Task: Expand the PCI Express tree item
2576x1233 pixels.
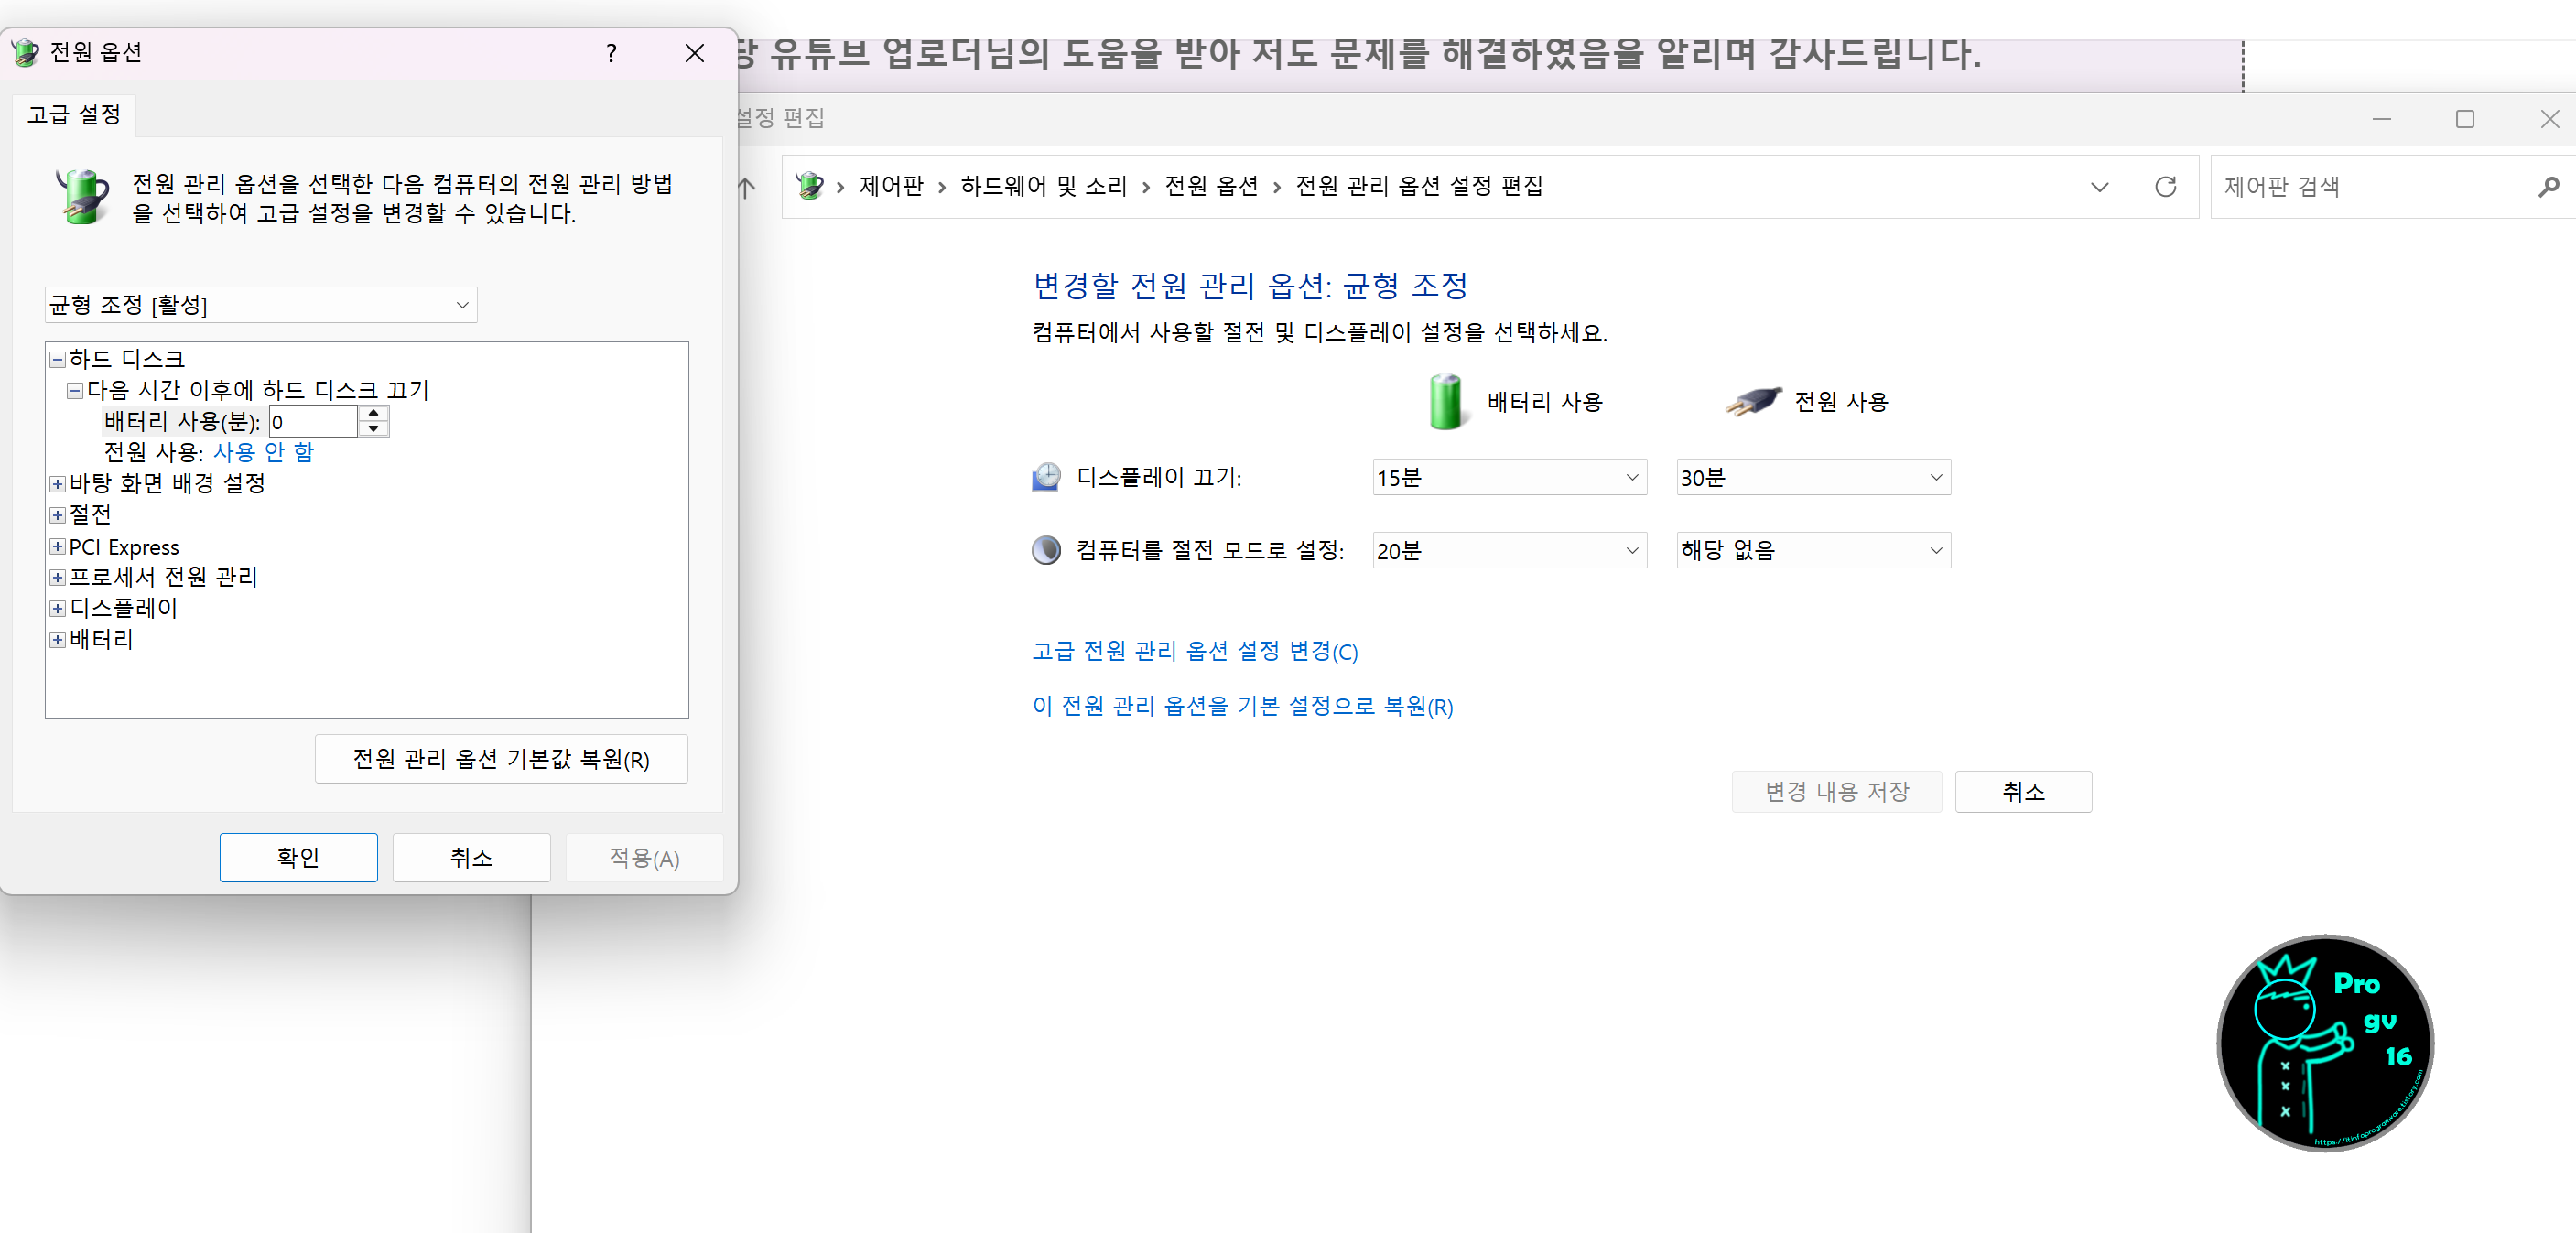Action: [x=57, y=547]
